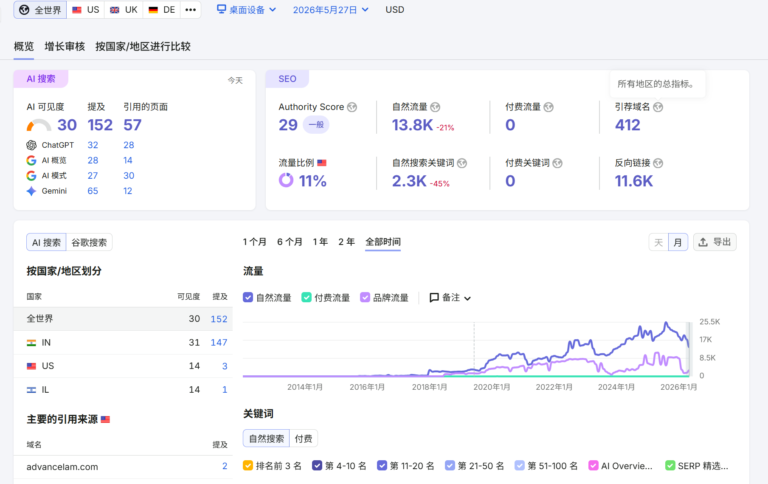Click the ChatGPT logo icon

(31, 145)
